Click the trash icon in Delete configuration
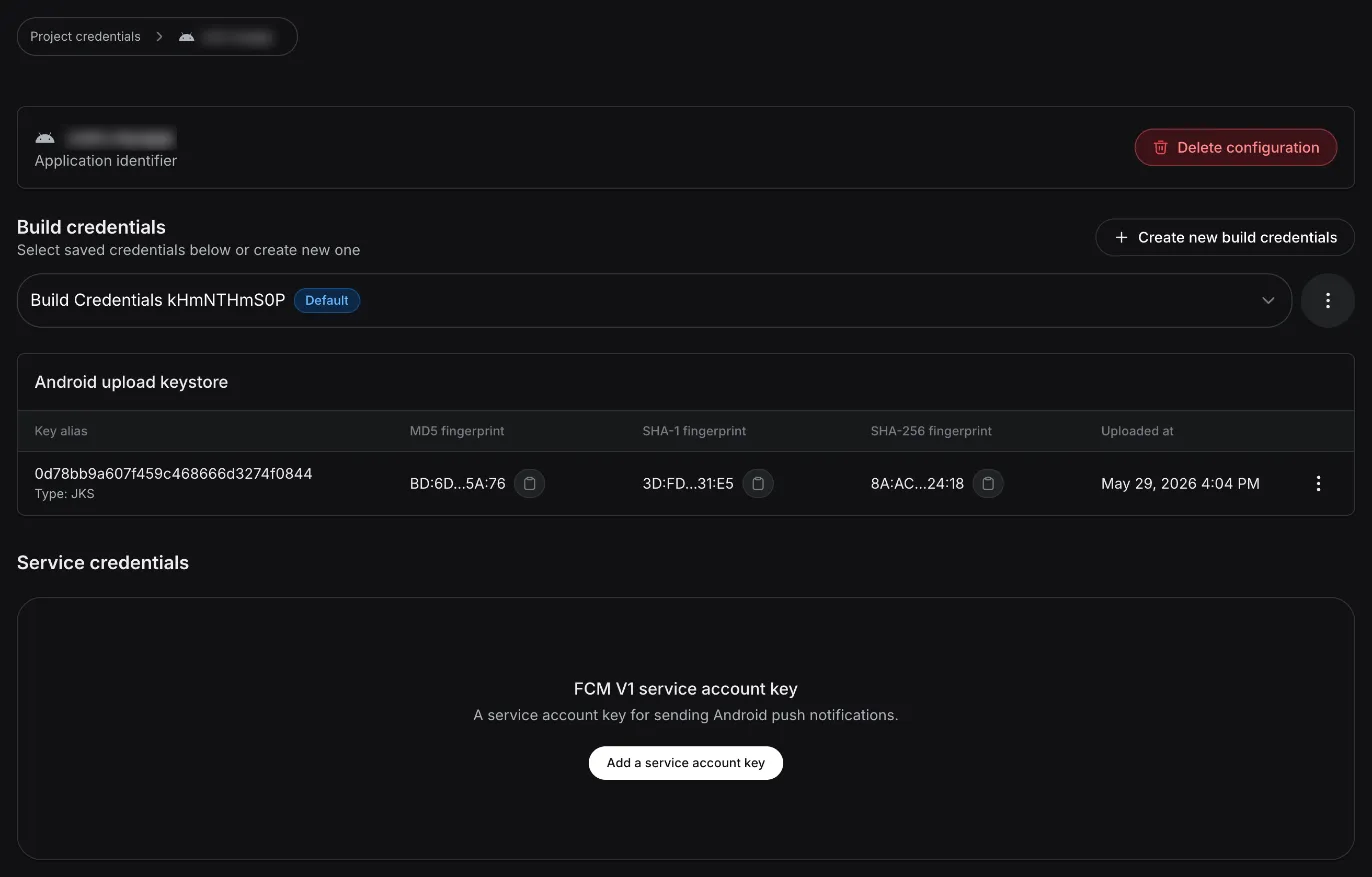 (1161, 147)
